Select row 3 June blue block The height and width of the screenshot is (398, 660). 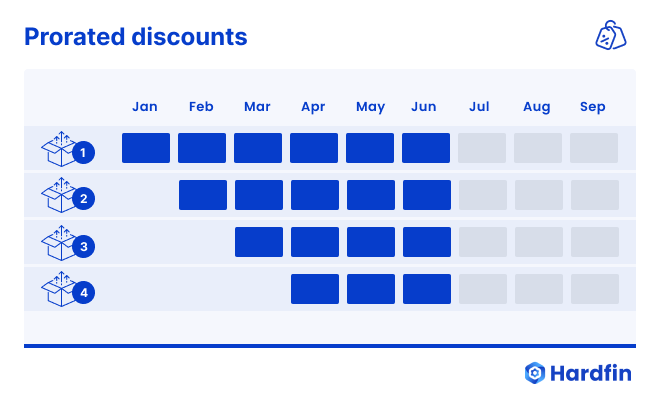tap(427, 242)
